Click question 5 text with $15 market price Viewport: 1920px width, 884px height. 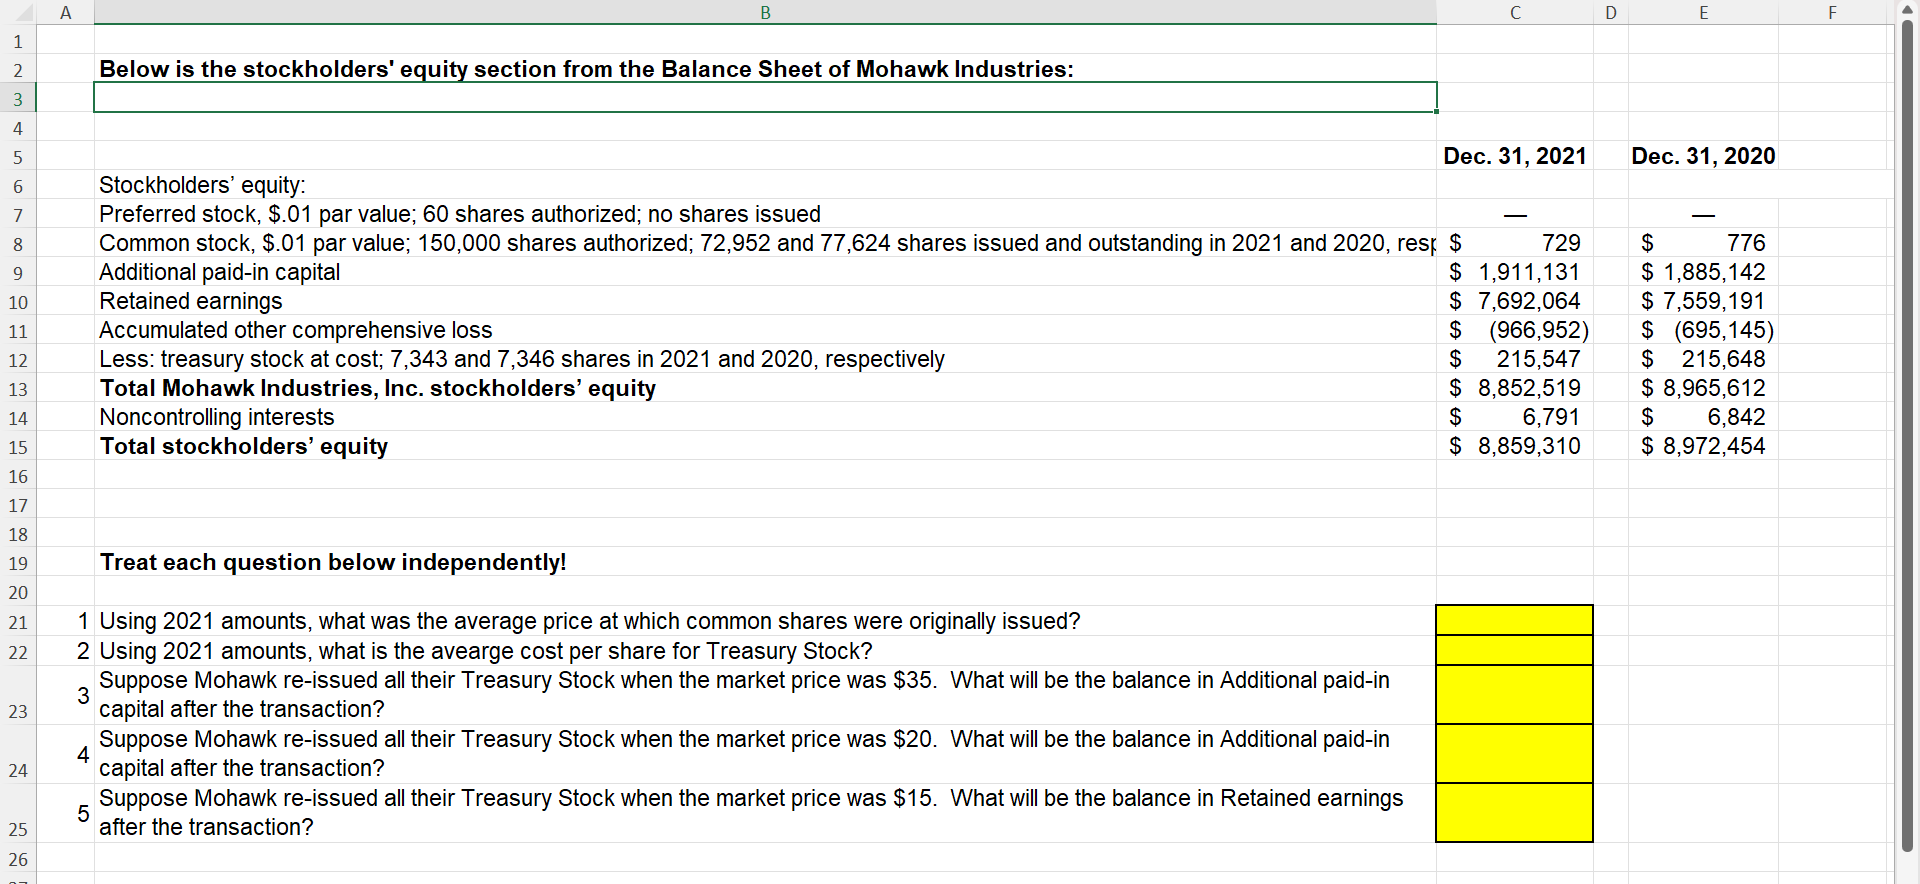[x=751, y=812]
